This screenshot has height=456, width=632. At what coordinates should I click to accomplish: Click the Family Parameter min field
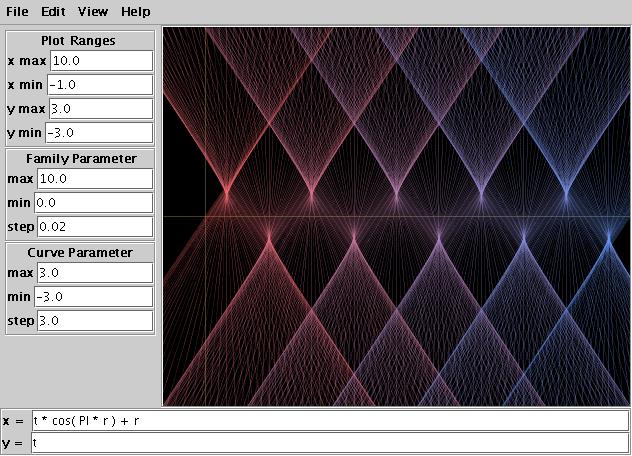tap(93, 203)
